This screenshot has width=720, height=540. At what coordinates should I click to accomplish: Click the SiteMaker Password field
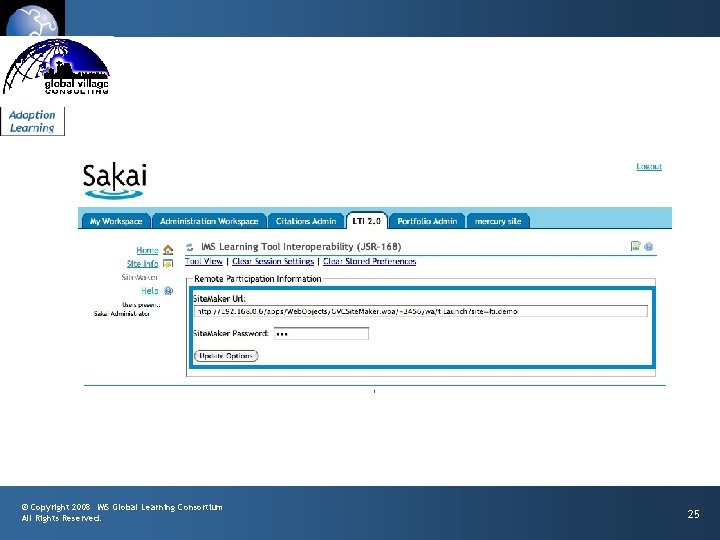click(321, 333)
